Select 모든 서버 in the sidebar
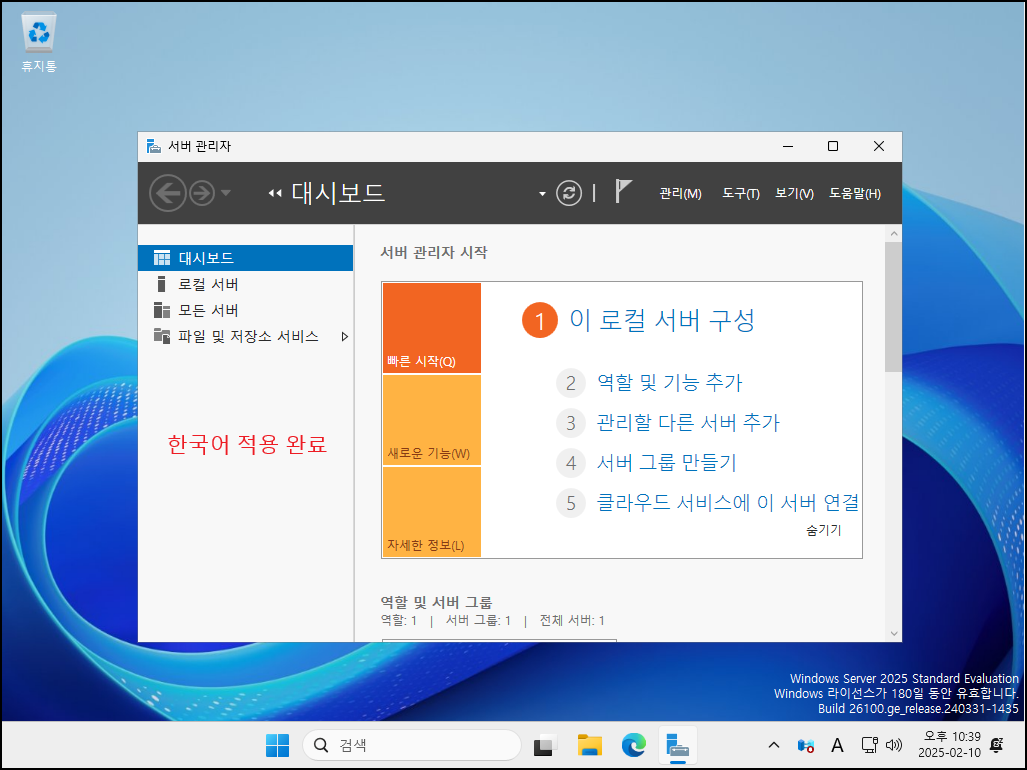Screen dimensions: 1027x770 246,310
